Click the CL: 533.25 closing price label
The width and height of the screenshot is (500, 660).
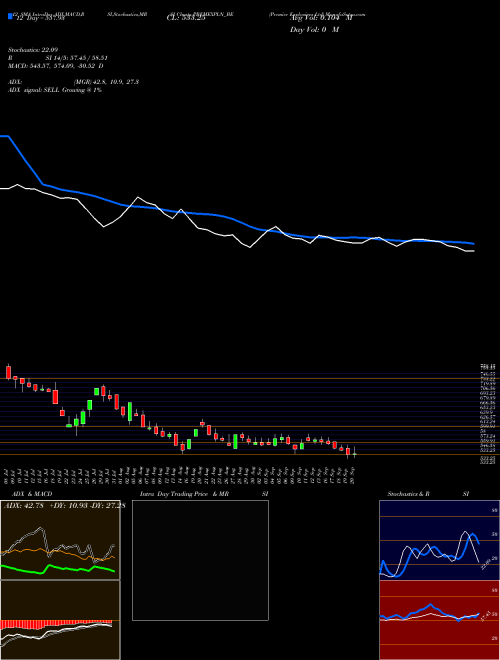pos(186,18)
